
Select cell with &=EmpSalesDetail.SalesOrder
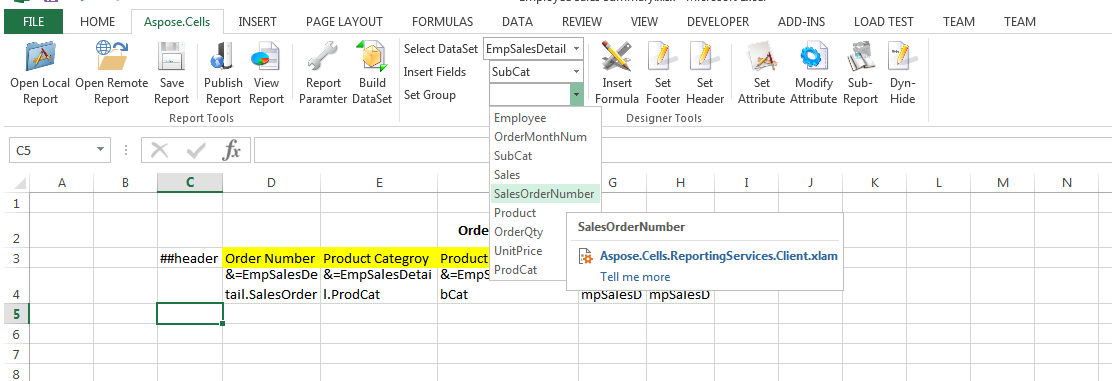point(271,285)
